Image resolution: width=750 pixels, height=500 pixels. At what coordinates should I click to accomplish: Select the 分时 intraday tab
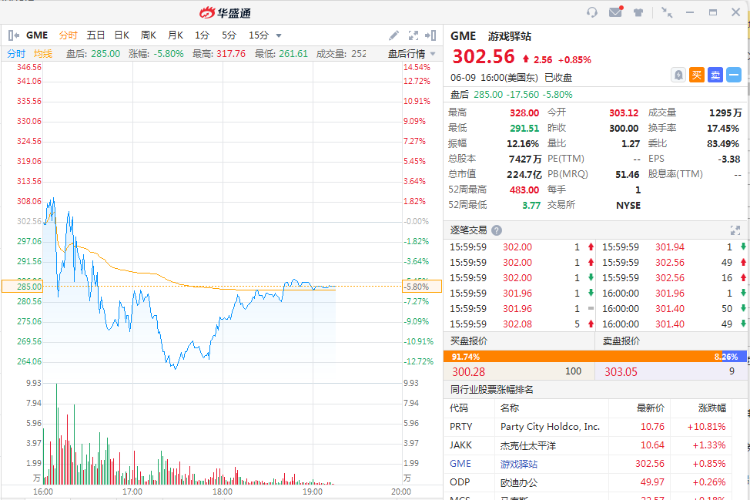point(68,35)
